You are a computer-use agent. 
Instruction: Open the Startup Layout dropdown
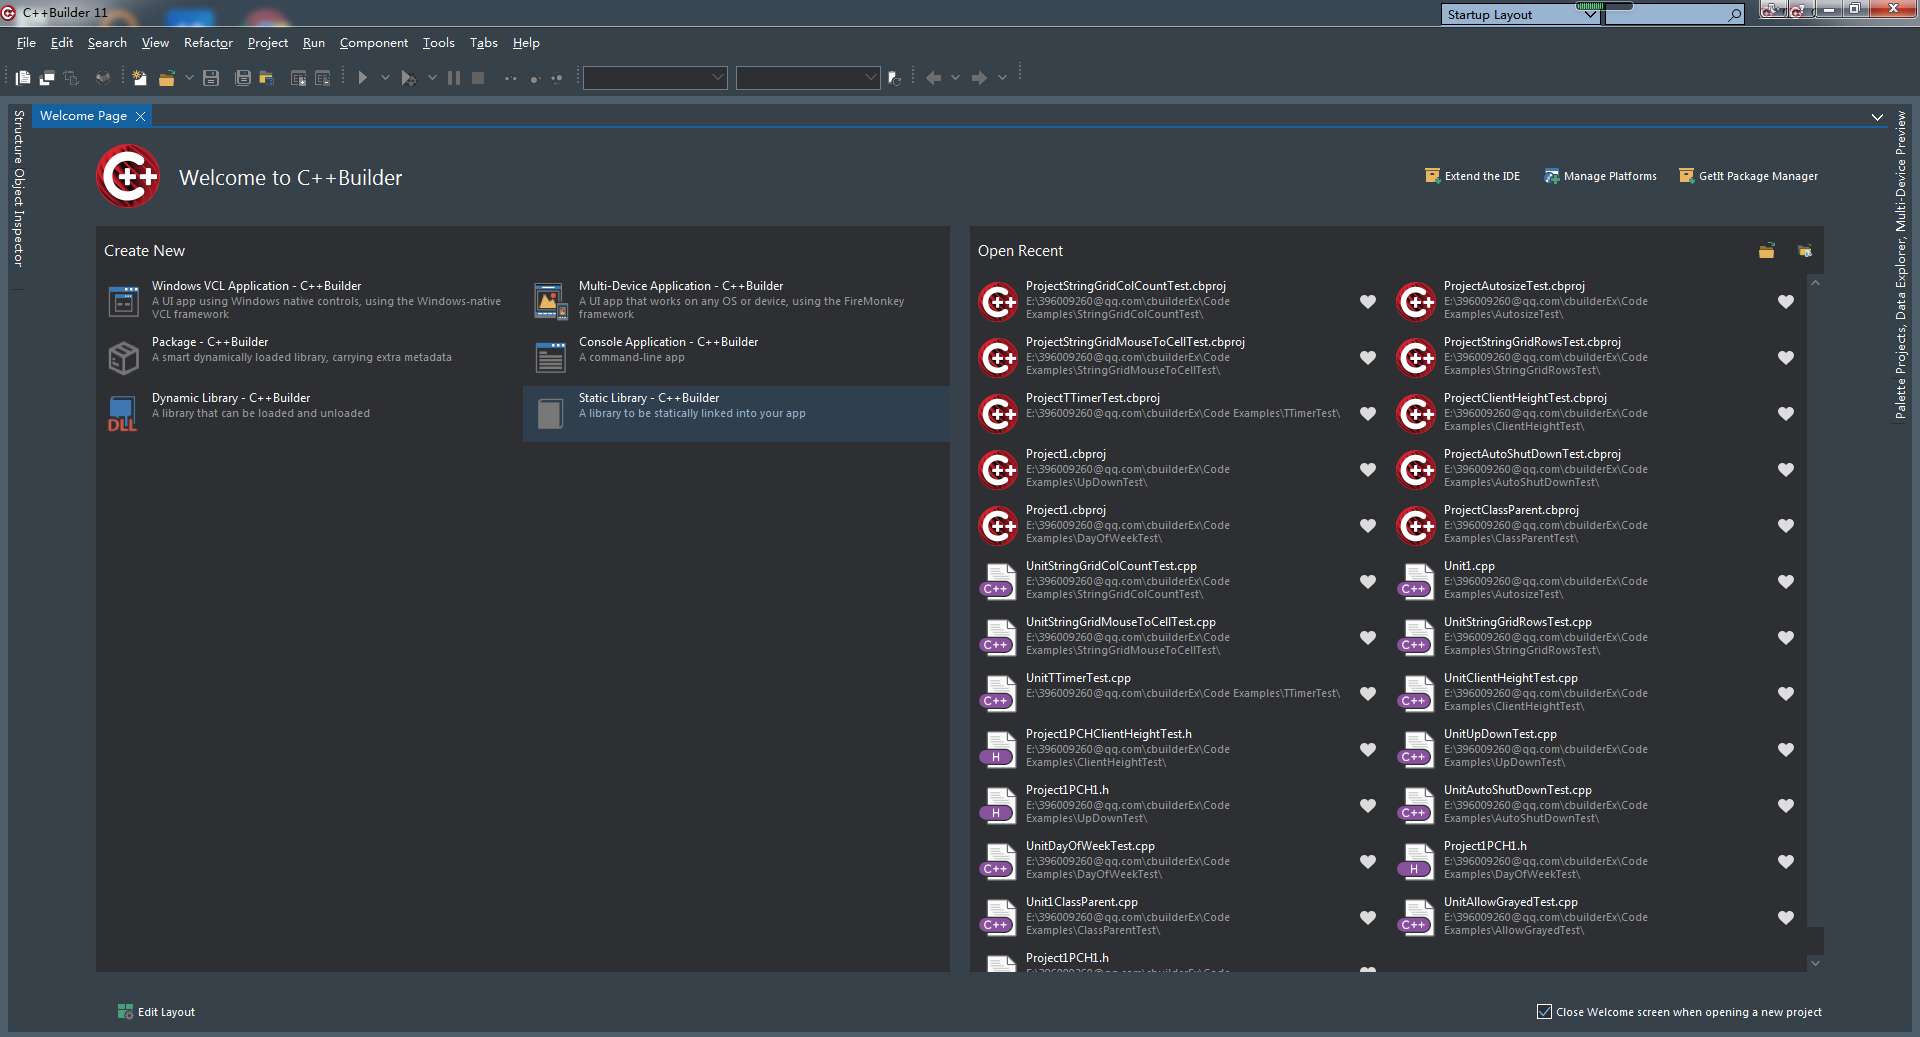tap(1521, 14)
